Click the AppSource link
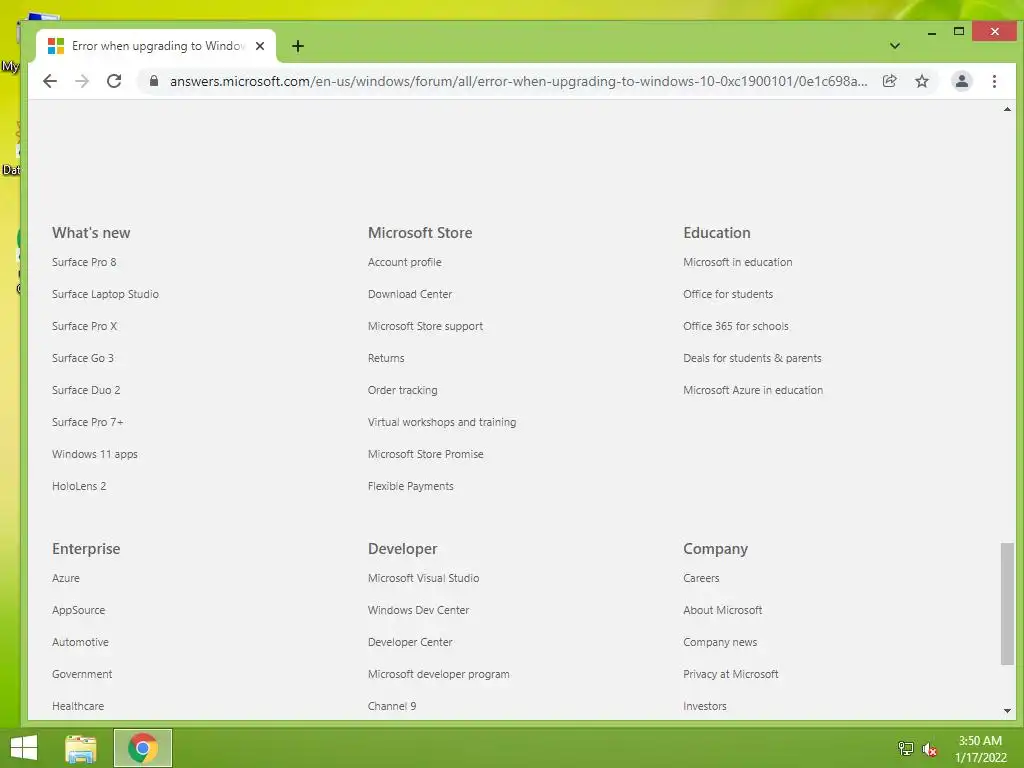This screenshot has width=1024, height=768. pos(78,610)
